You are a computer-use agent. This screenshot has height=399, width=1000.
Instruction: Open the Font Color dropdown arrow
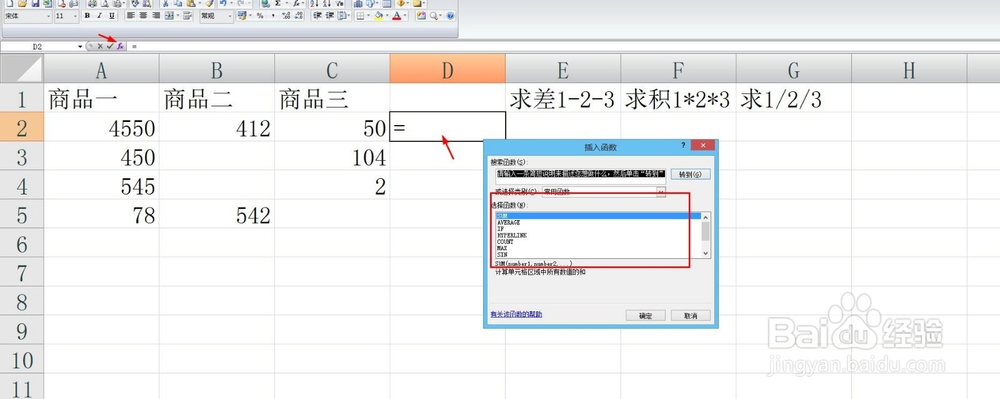coord(405,15)
